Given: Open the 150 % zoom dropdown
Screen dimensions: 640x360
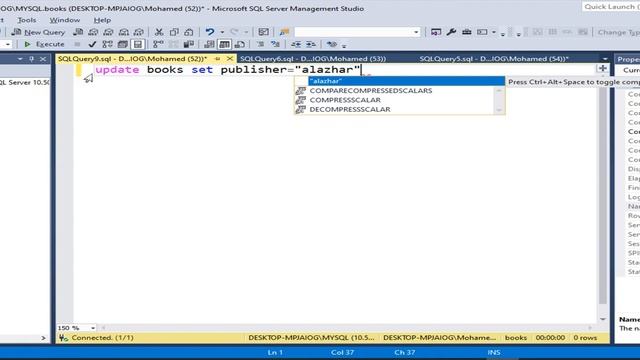Looking at the screenshot, I should coord(93,328).
